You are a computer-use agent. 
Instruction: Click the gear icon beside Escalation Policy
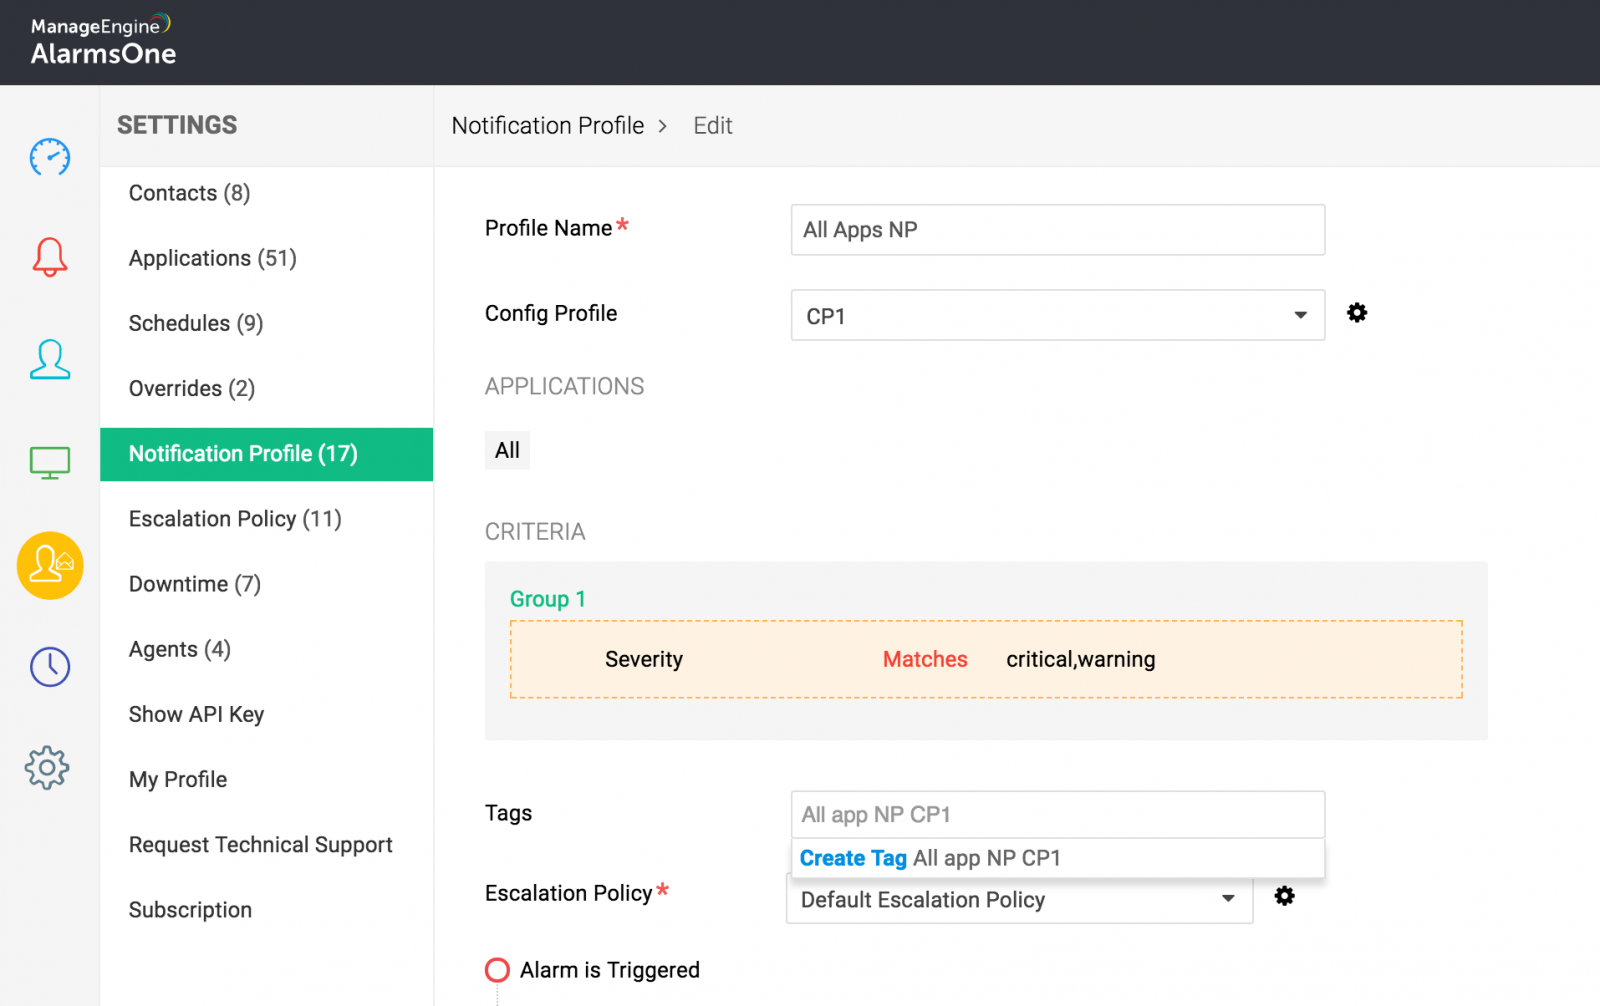[1285, 896]
